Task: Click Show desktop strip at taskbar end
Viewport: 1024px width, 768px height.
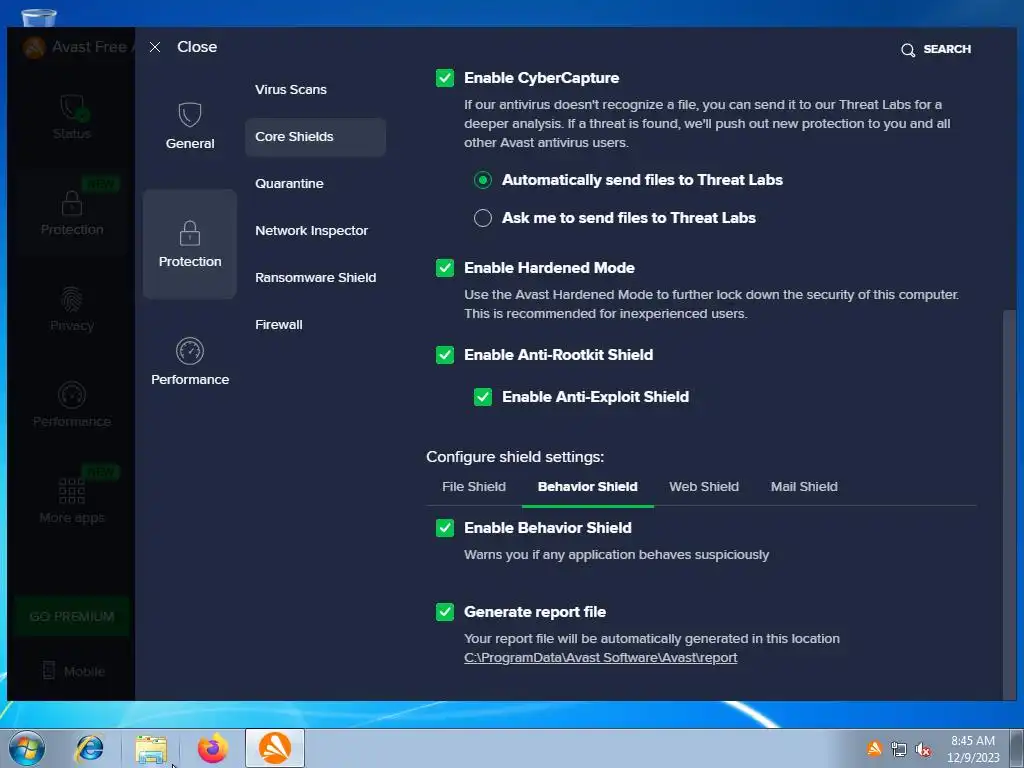Action: point(1018,748)
